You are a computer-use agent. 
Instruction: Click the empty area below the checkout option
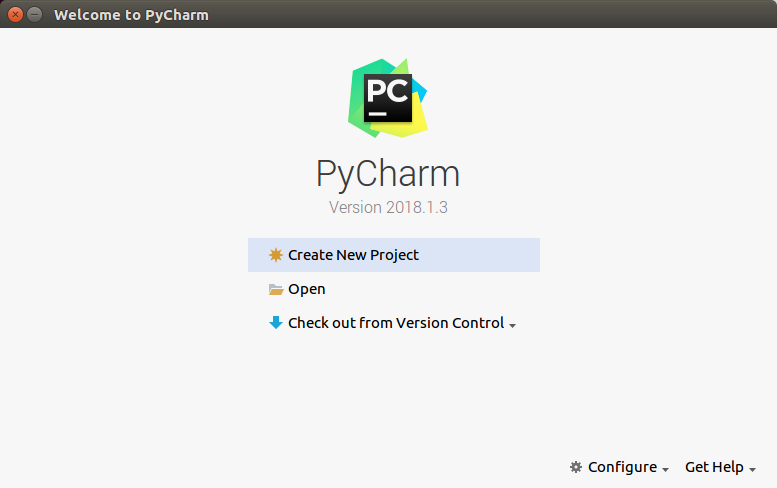click(x=394, y=386)
